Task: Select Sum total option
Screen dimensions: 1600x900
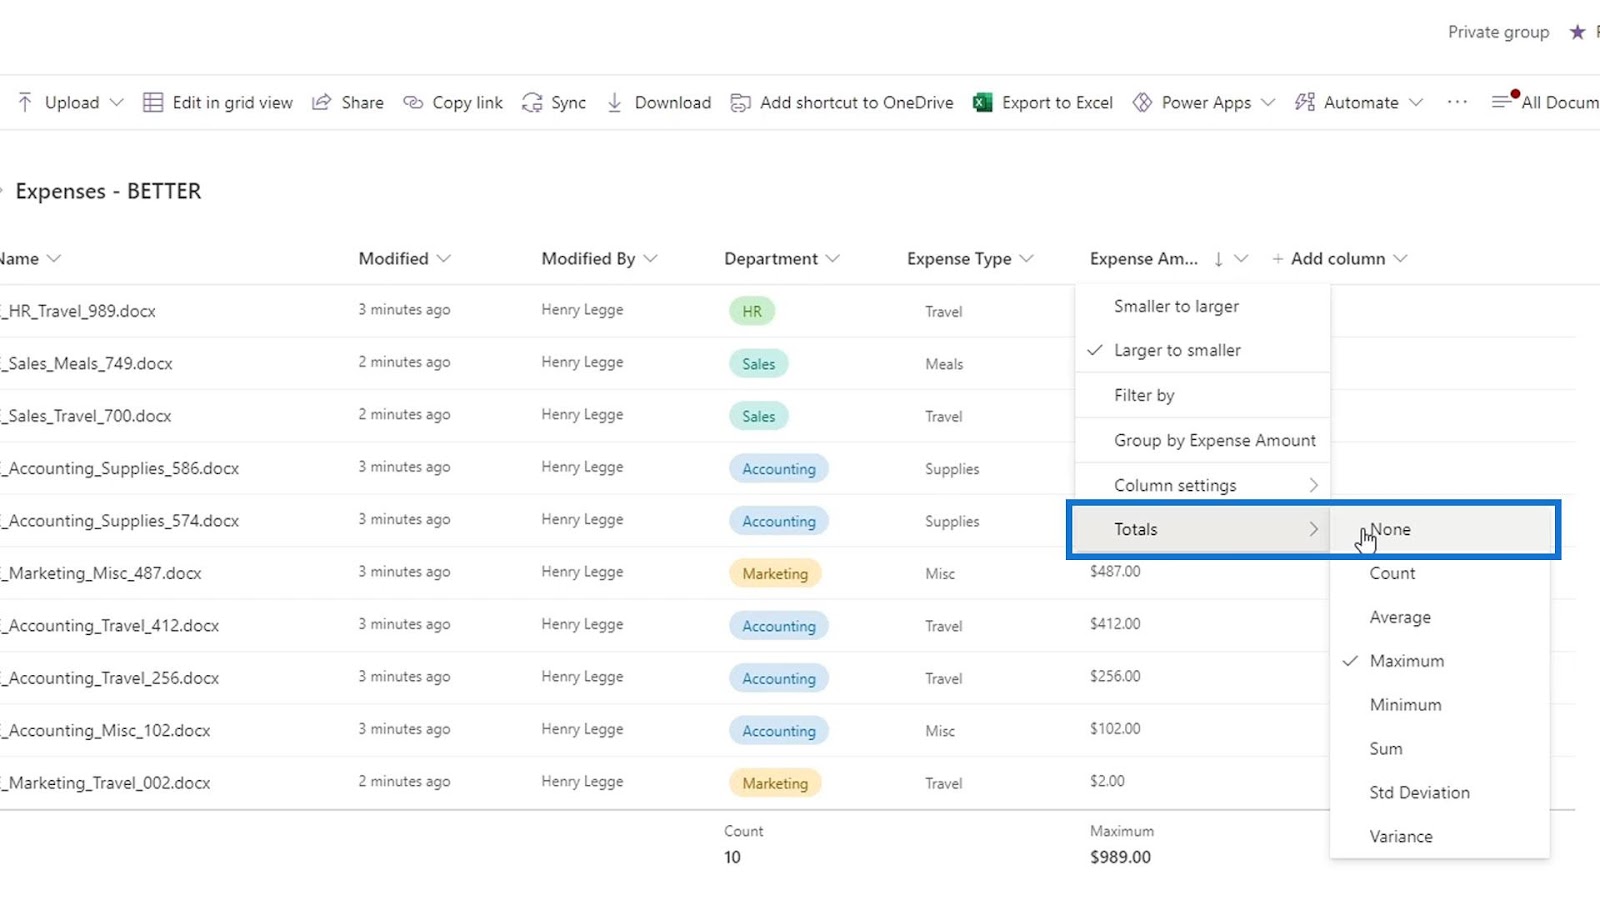Action: coord(1440,749)
